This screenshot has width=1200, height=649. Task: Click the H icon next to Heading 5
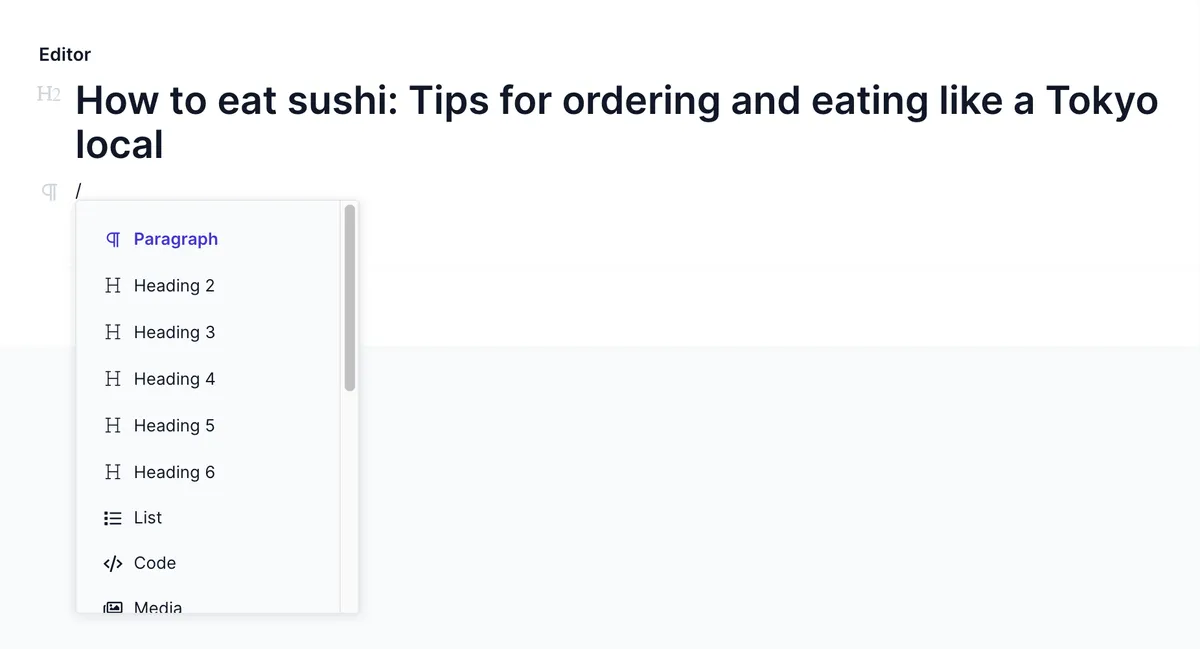point(113,425)
